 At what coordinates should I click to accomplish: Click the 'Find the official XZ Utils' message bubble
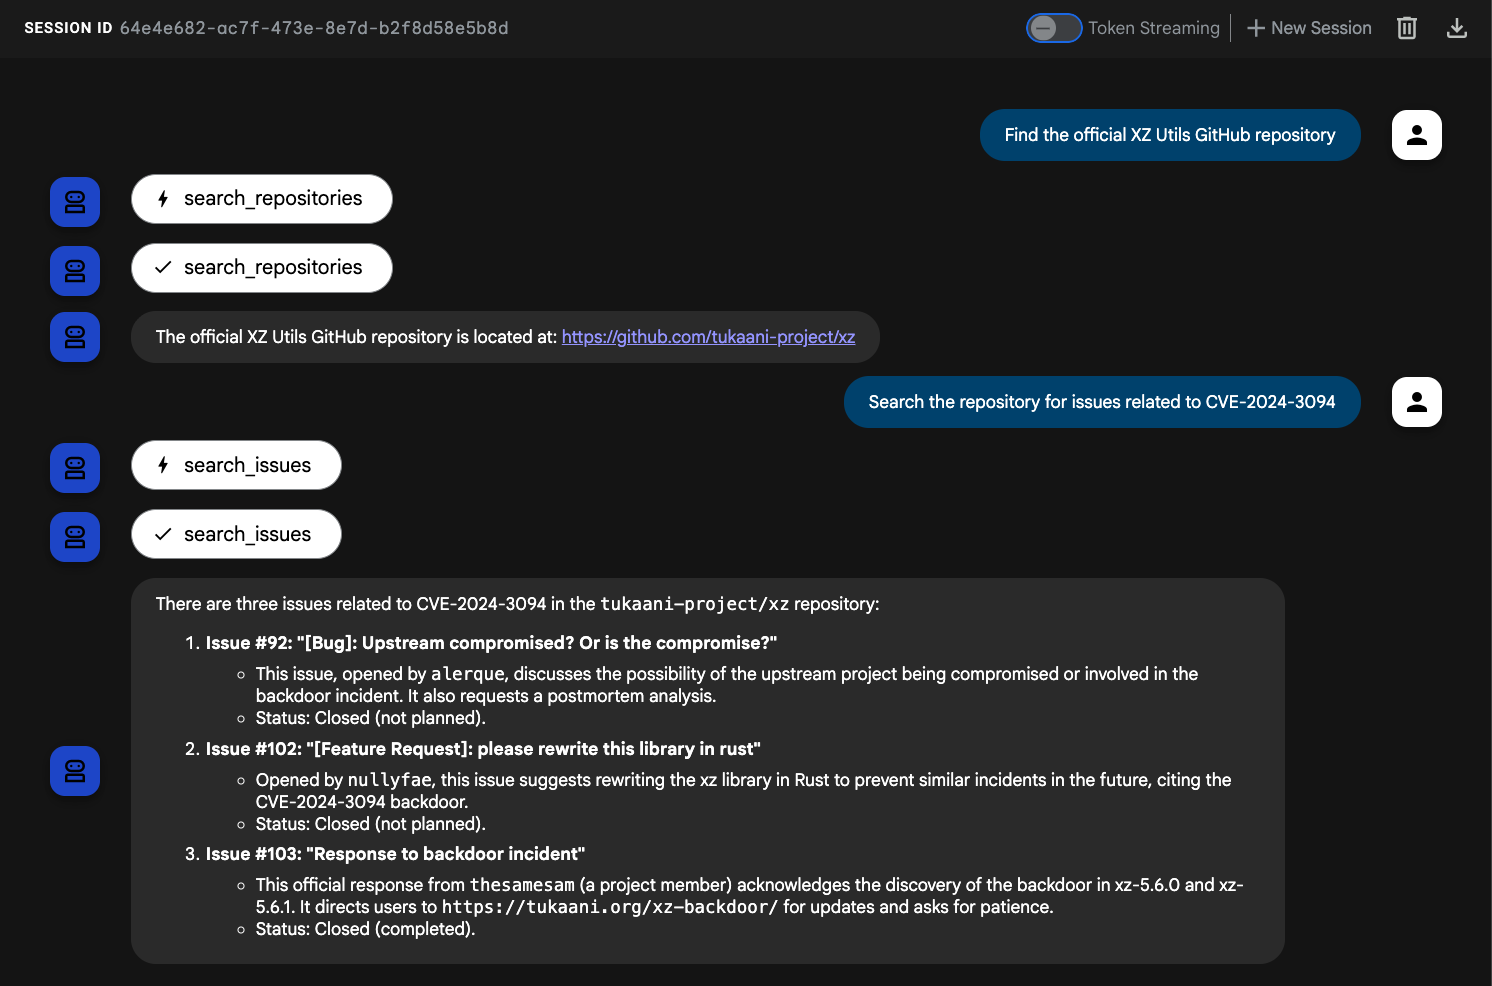pos(1170,135)
